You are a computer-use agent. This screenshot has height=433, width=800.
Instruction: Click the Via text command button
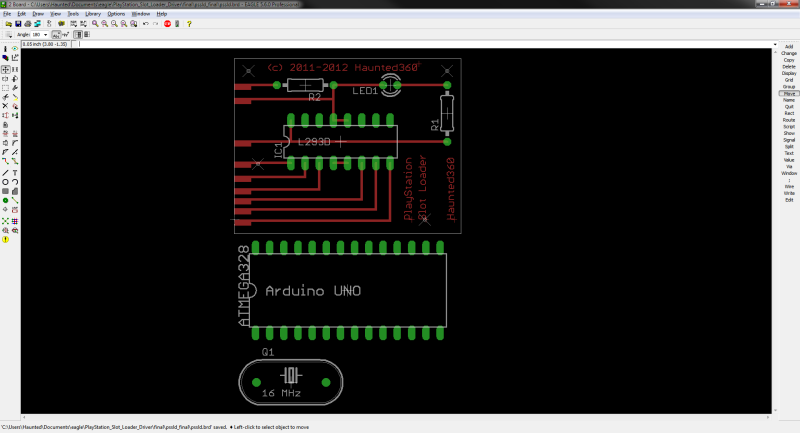(x=789, y=167)
